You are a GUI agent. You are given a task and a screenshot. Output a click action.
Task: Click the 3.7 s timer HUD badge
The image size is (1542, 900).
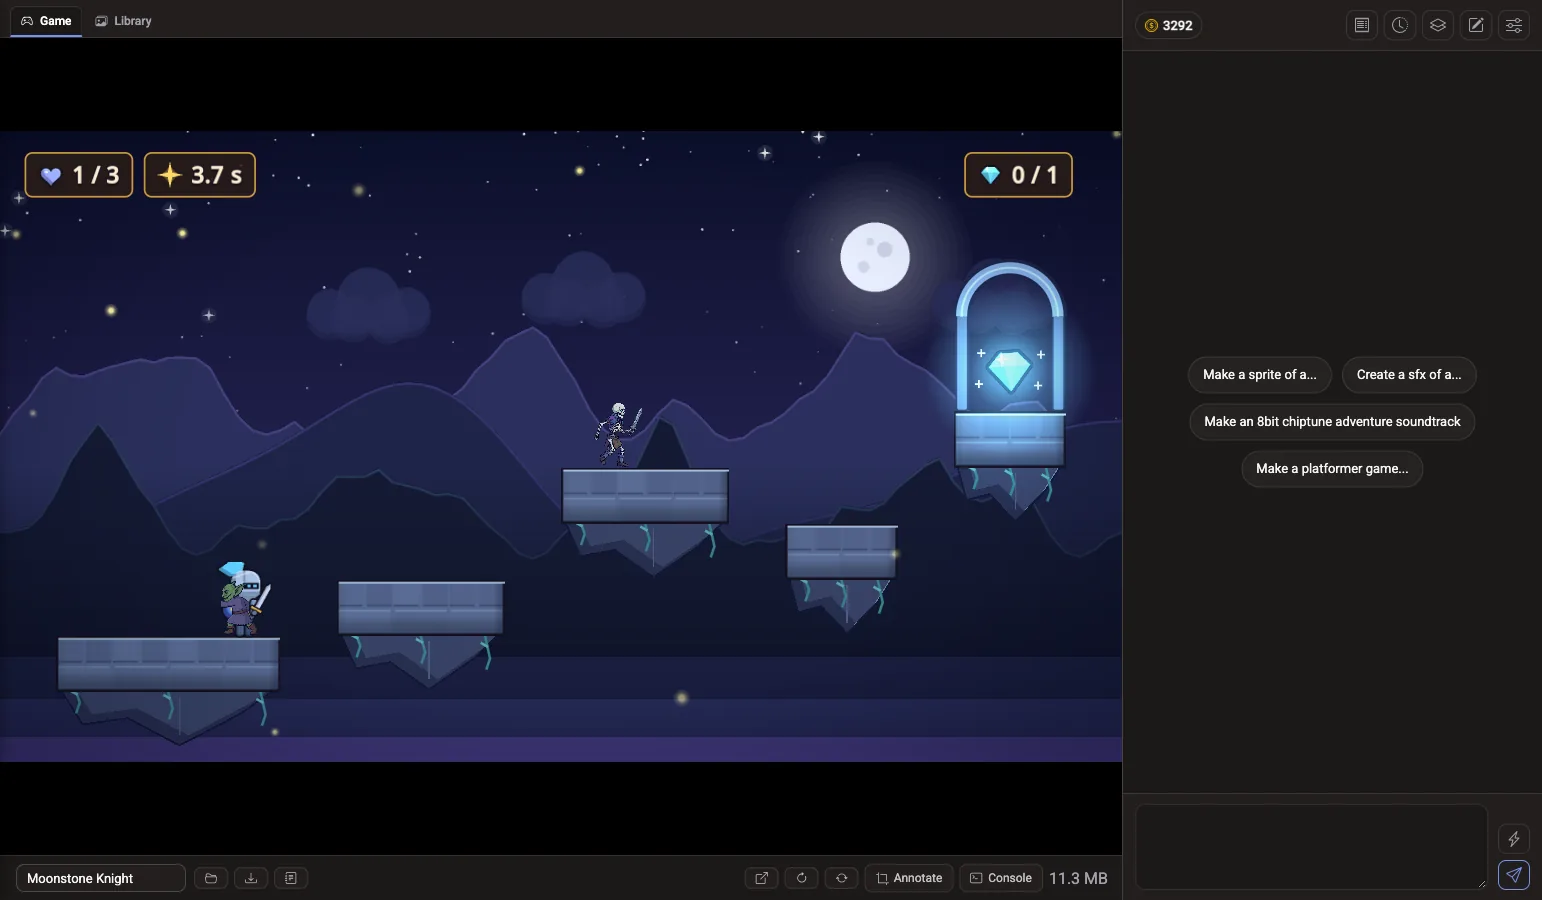(200, 175)
